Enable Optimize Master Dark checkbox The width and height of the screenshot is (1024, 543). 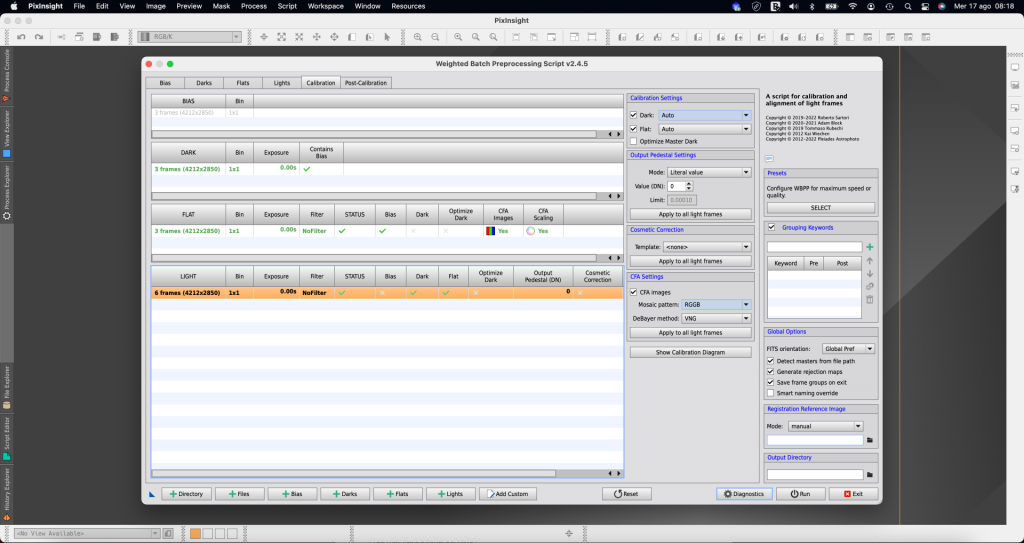(x=633, y=141)
